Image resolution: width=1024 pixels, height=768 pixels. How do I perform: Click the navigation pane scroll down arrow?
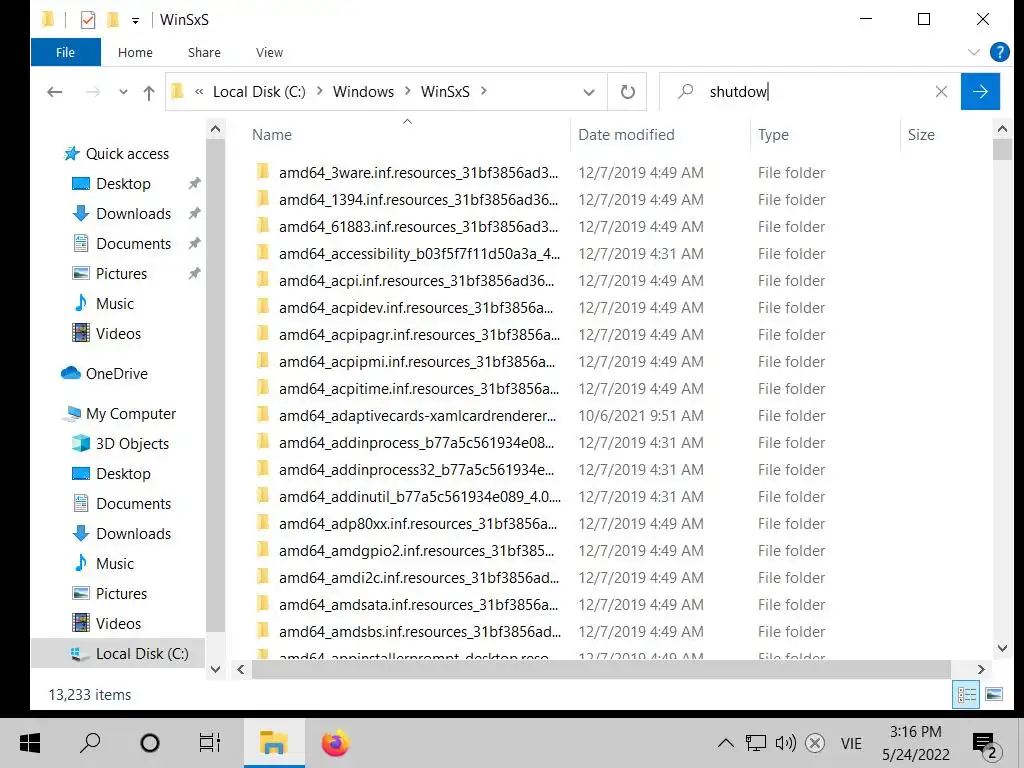pos(216,669)
